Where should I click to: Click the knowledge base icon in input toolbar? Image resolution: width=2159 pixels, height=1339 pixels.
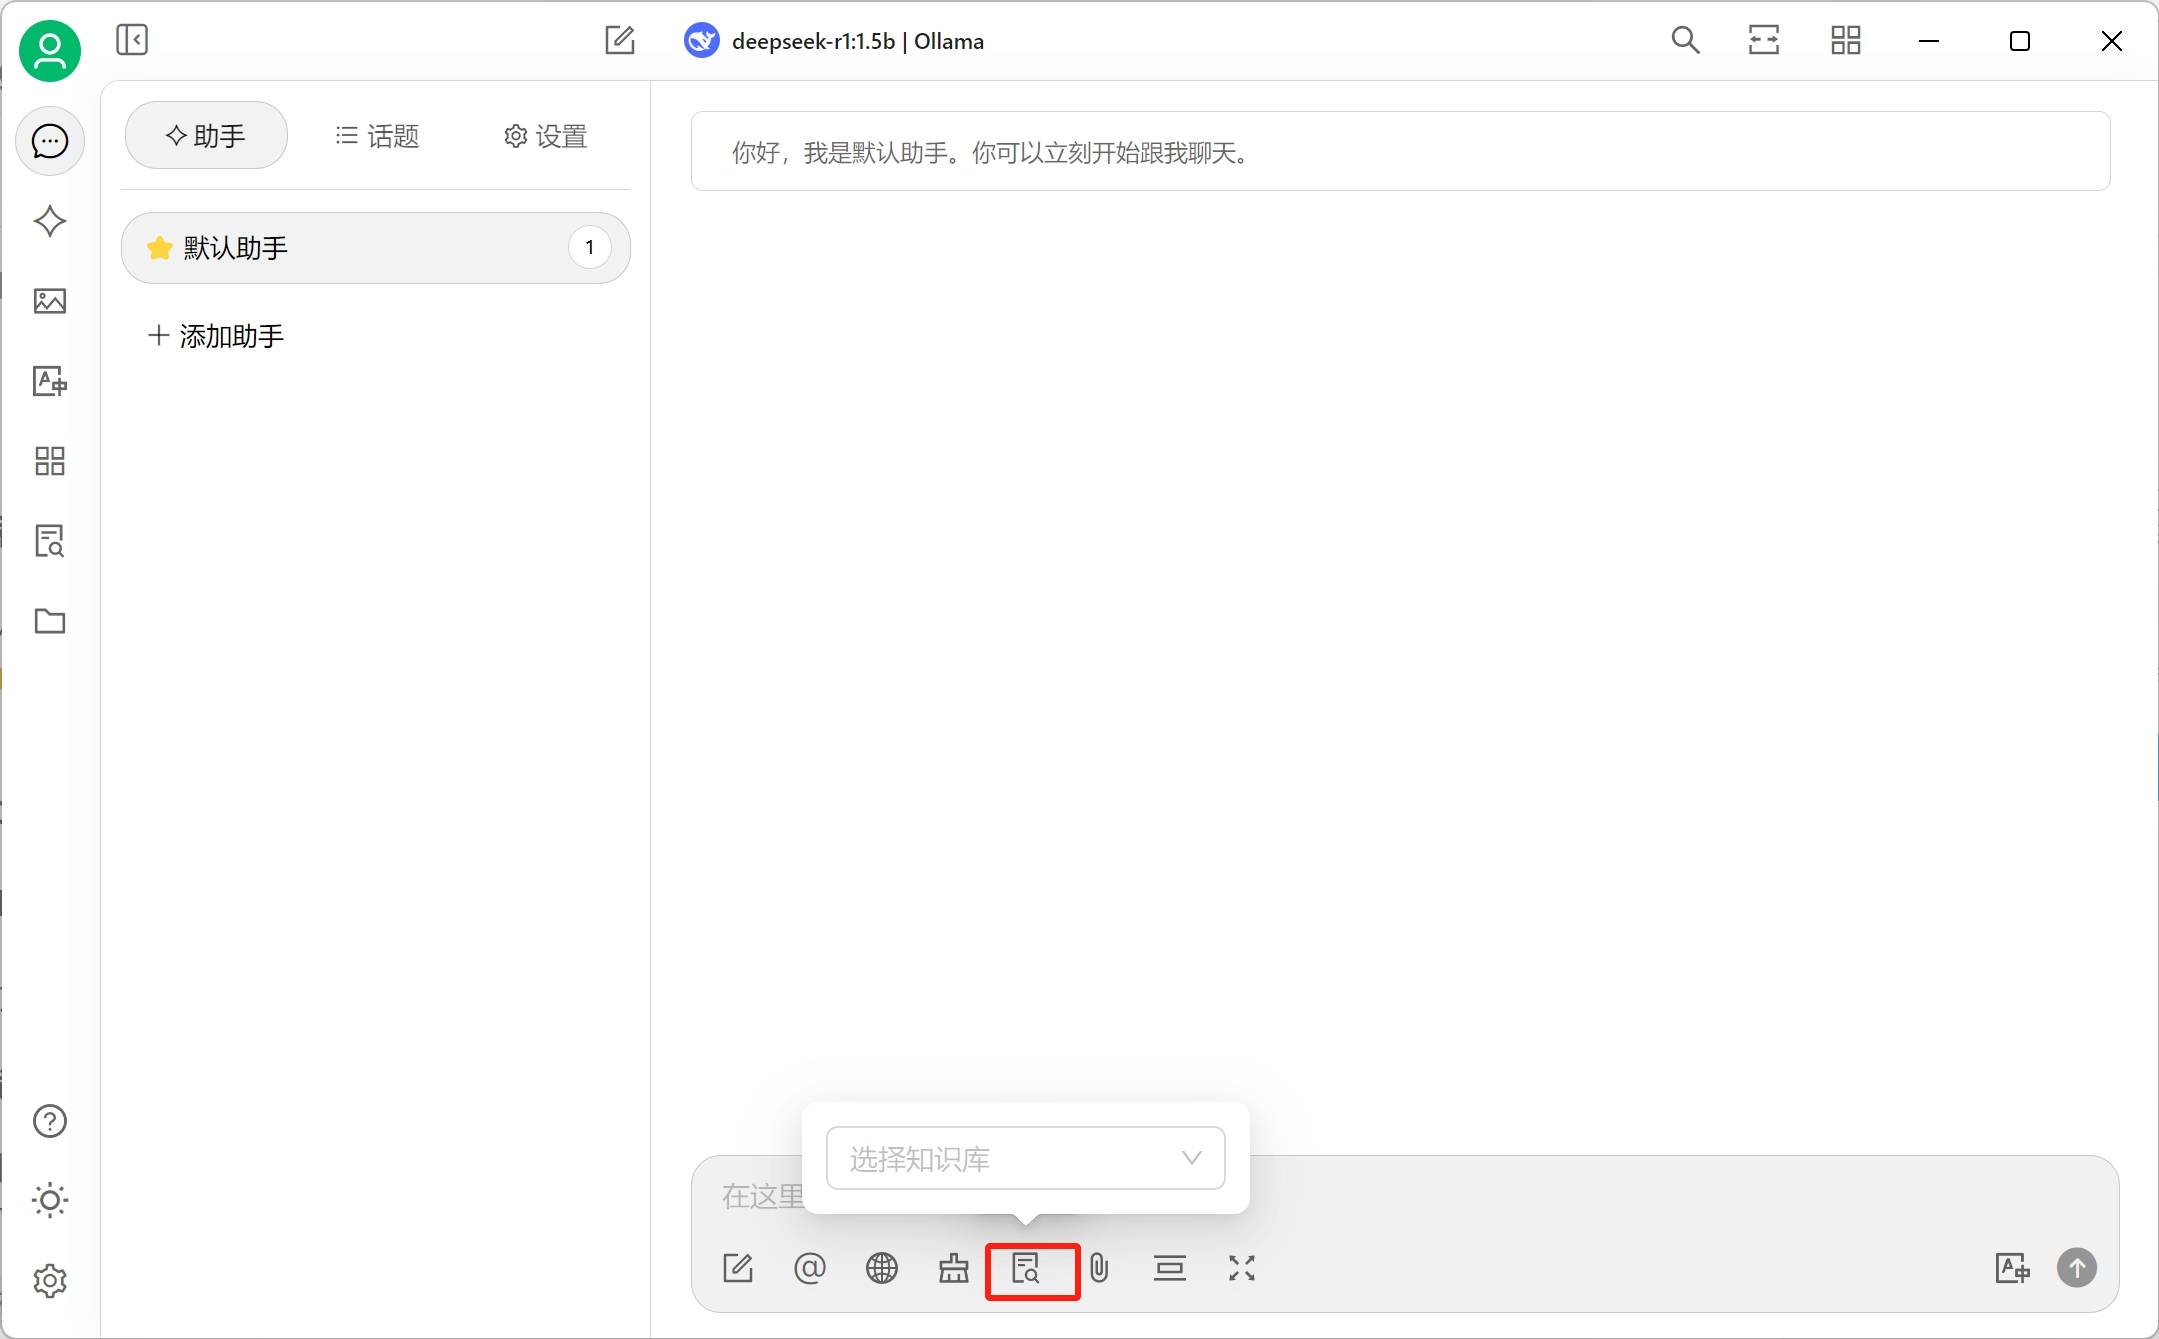click(1026, 1268)
